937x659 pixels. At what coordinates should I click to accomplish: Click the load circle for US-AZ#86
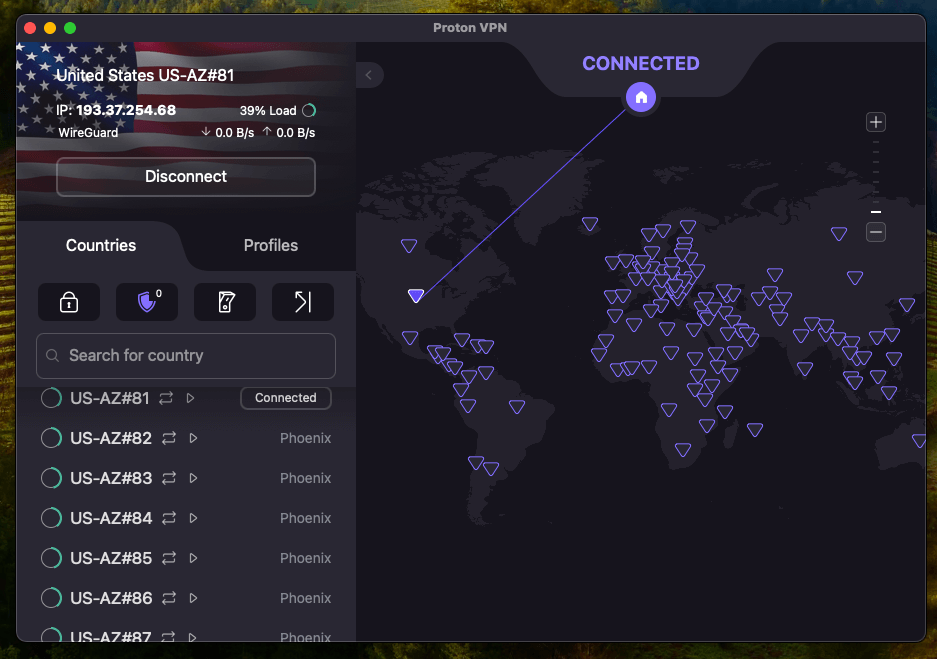coord(51,598)
